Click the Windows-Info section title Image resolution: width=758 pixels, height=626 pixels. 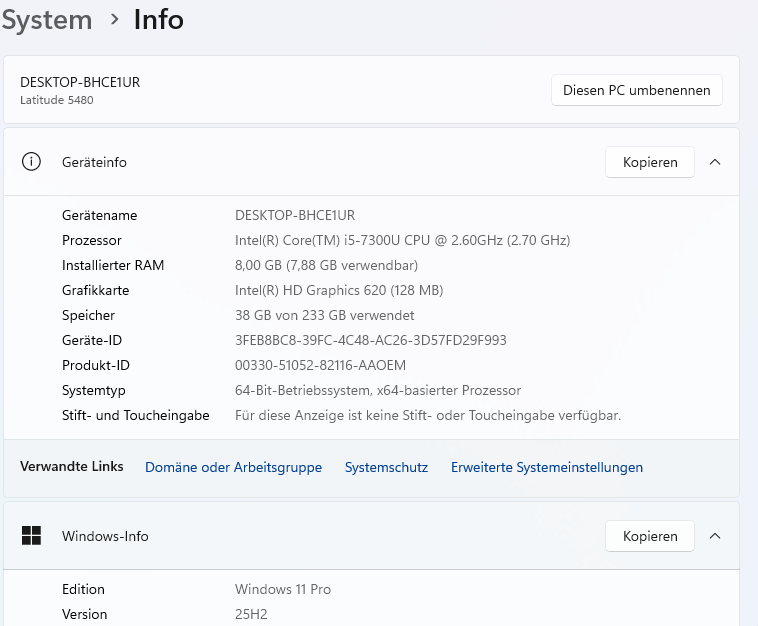coord(105,536)
